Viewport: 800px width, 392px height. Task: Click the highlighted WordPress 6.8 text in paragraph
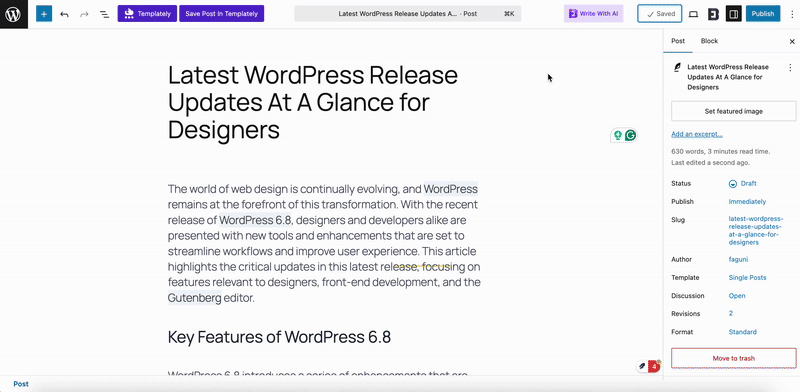point(255,221)
